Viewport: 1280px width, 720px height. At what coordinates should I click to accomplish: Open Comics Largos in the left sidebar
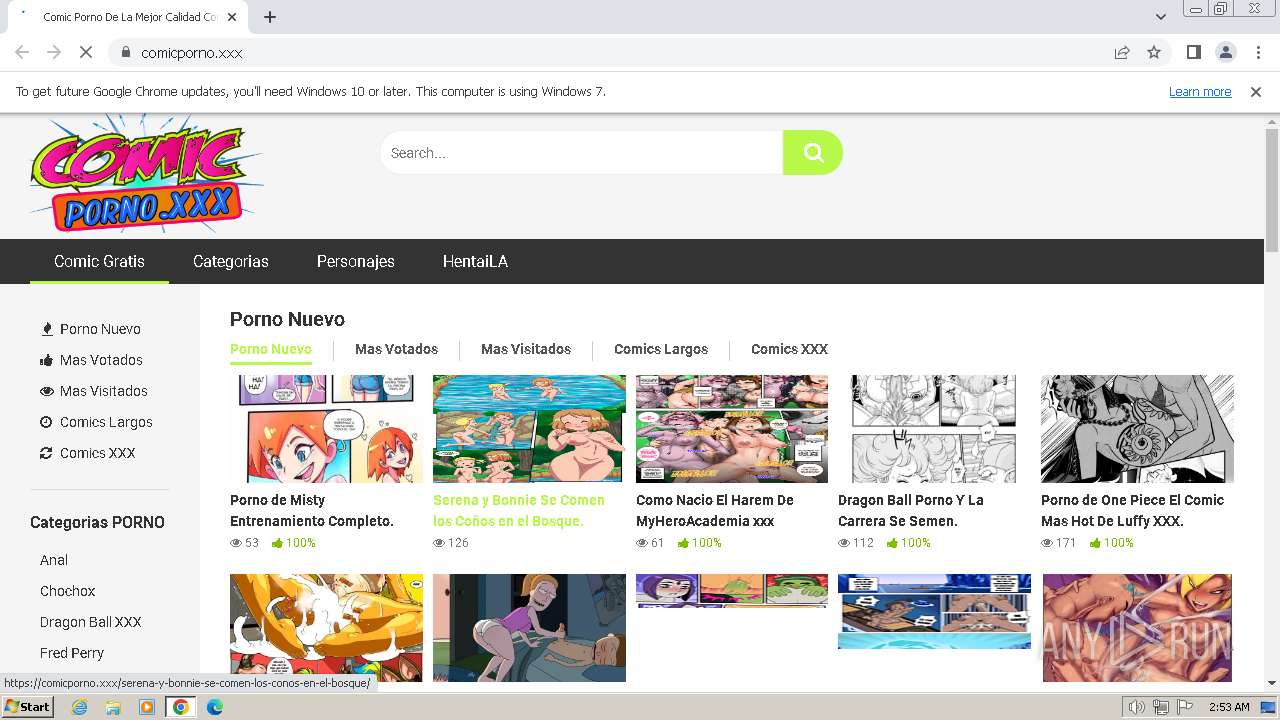(x=96, y=422)
